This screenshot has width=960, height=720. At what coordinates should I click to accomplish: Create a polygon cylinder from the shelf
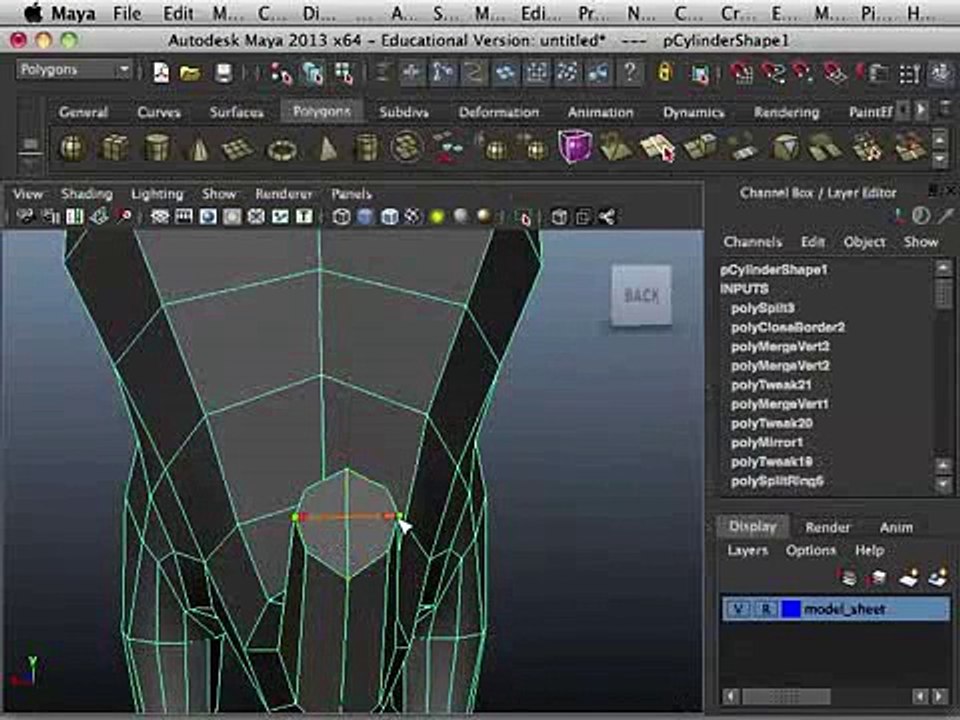click(157, 148)
